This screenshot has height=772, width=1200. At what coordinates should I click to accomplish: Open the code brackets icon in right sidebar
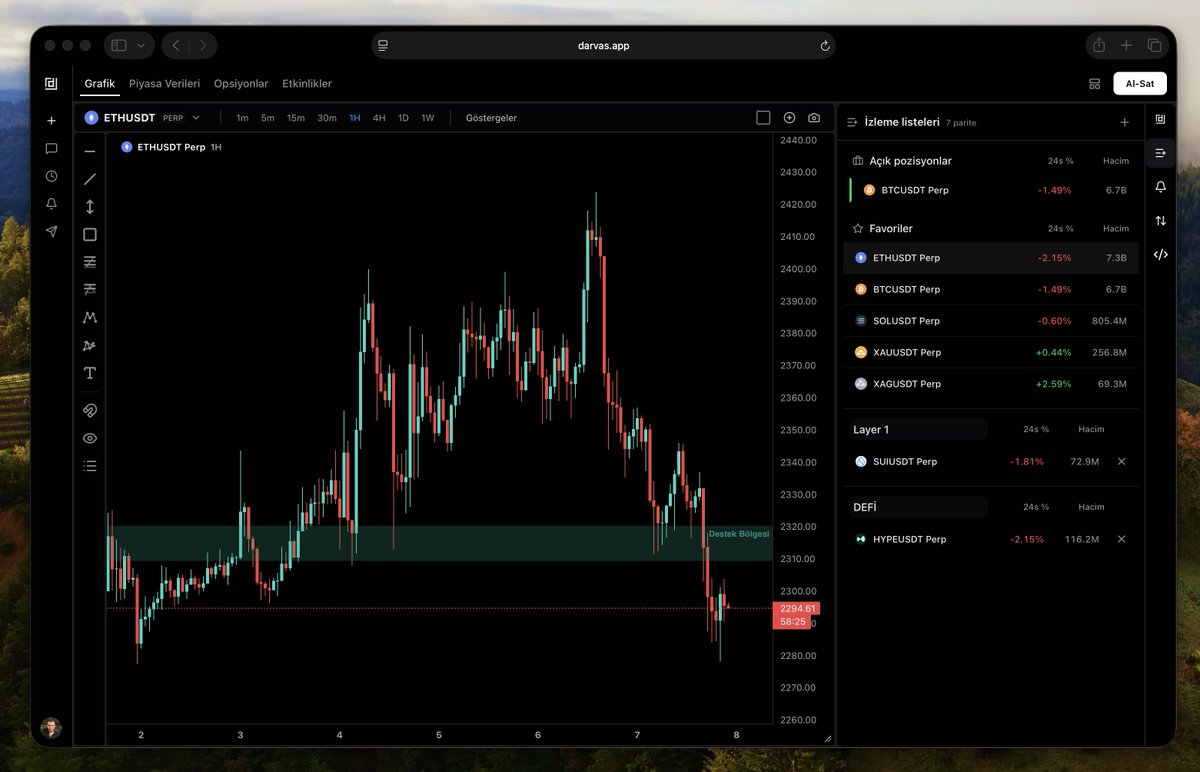(x=1160, y=255)
